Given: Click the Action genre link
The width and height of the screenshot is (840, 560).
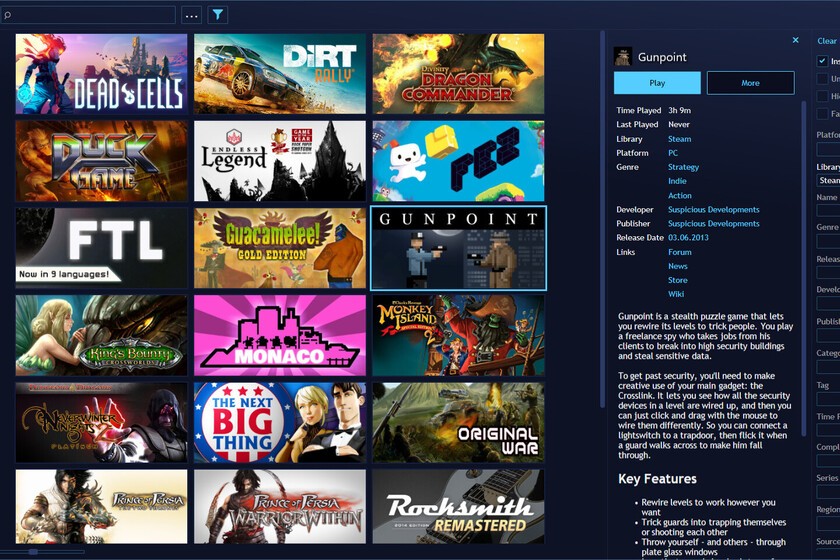Looking at the screenshot, I should [x=679, y=196].
